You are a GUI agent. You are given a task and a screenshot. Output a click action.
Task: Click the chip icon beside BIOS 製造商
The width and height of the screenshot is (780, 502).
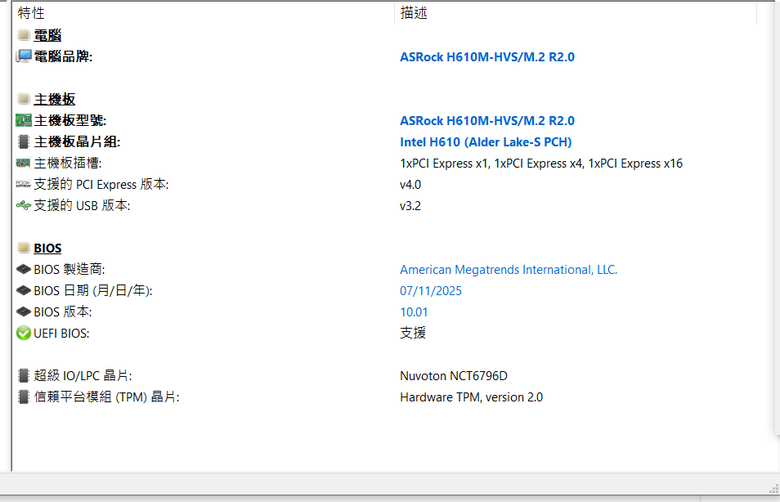[23, 269]
